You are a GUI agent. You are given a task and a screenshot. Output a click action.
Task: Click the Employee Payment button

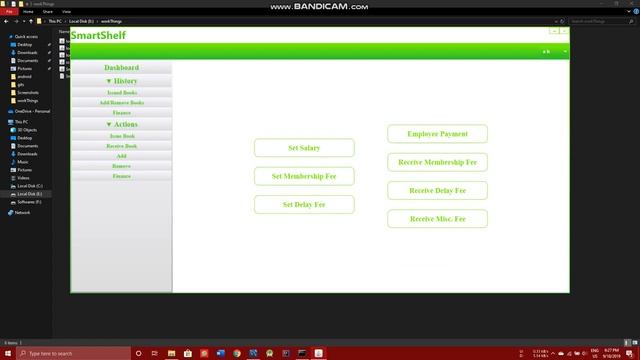(x=438, y=134)
